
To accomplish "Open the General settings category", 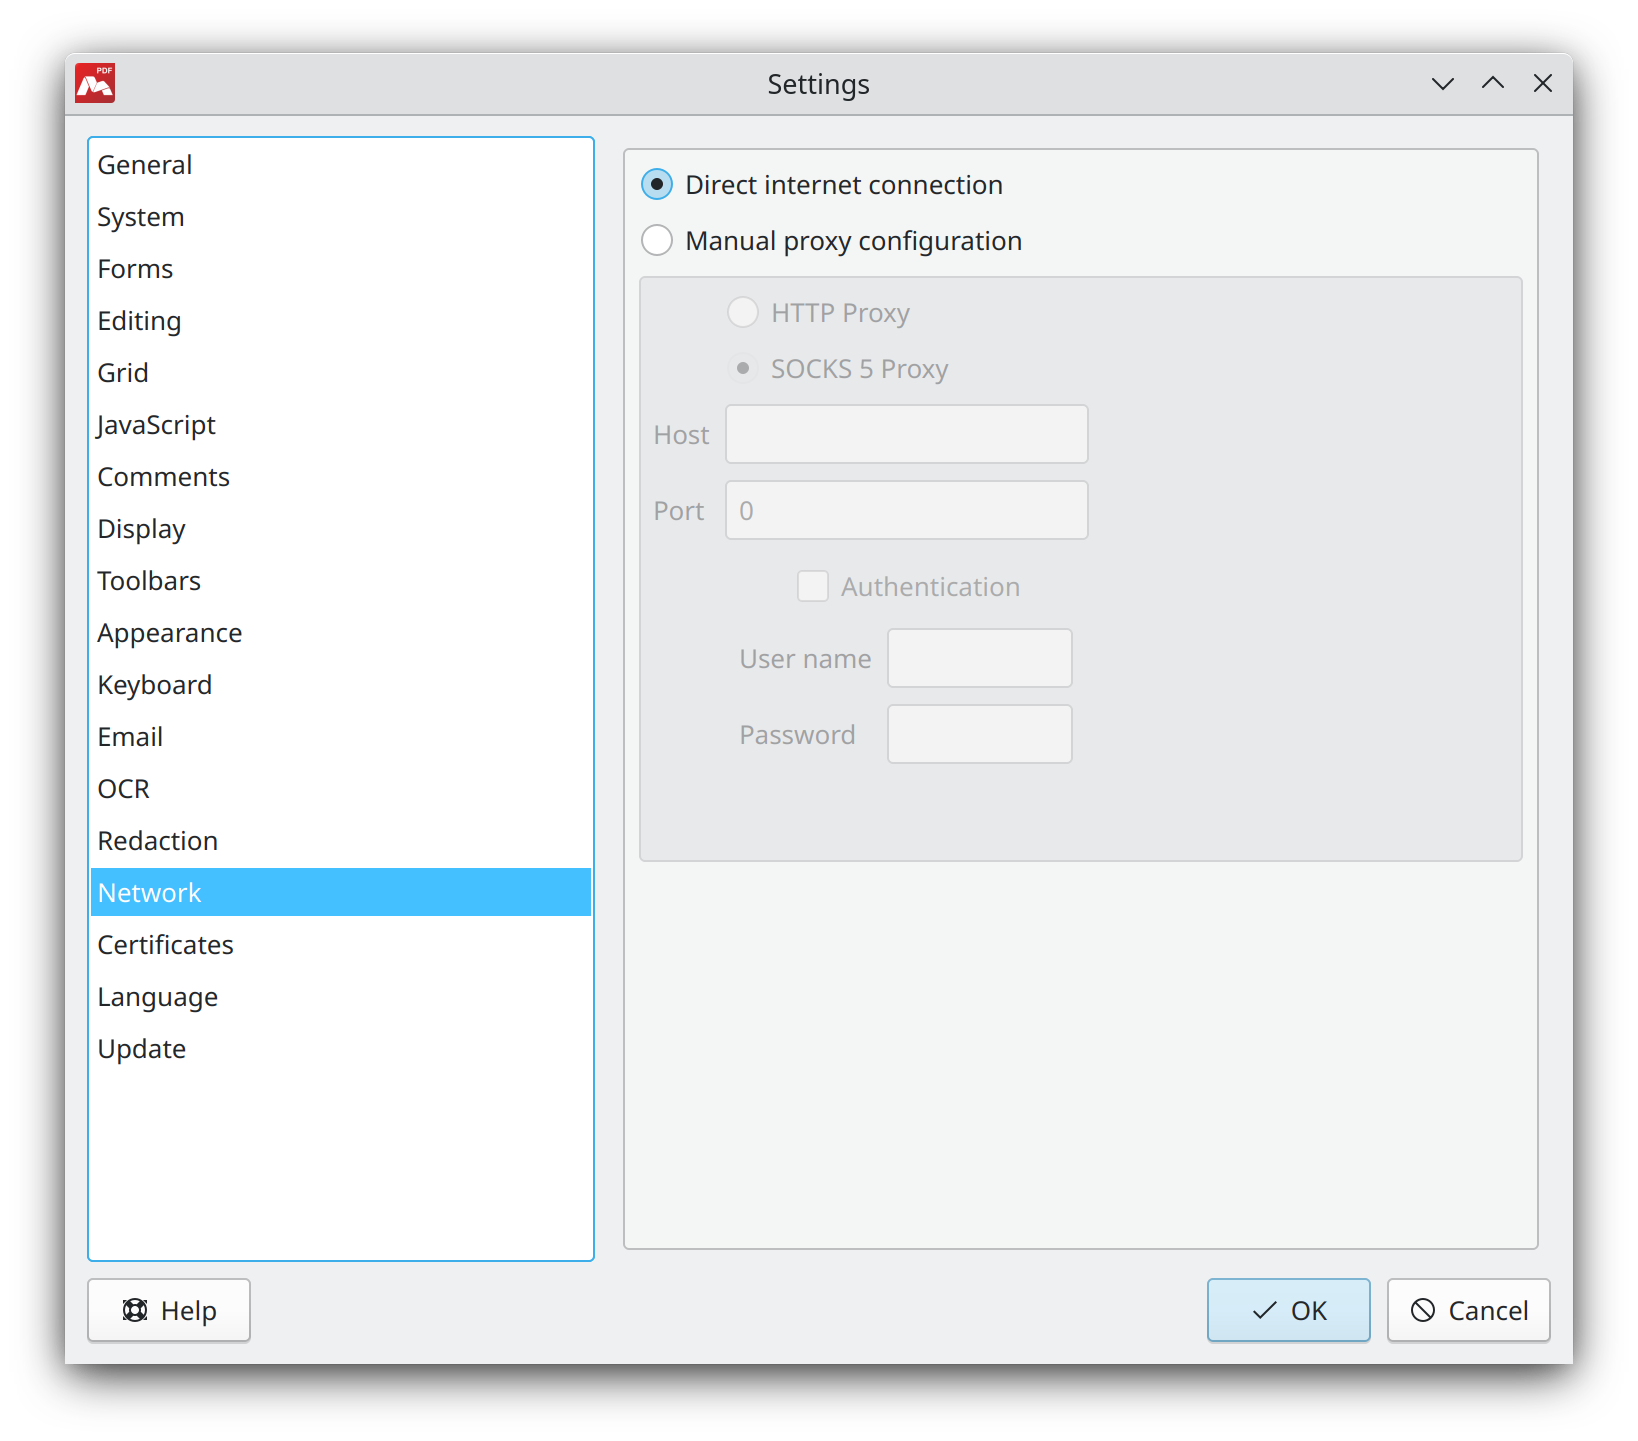I will point(341,164).
